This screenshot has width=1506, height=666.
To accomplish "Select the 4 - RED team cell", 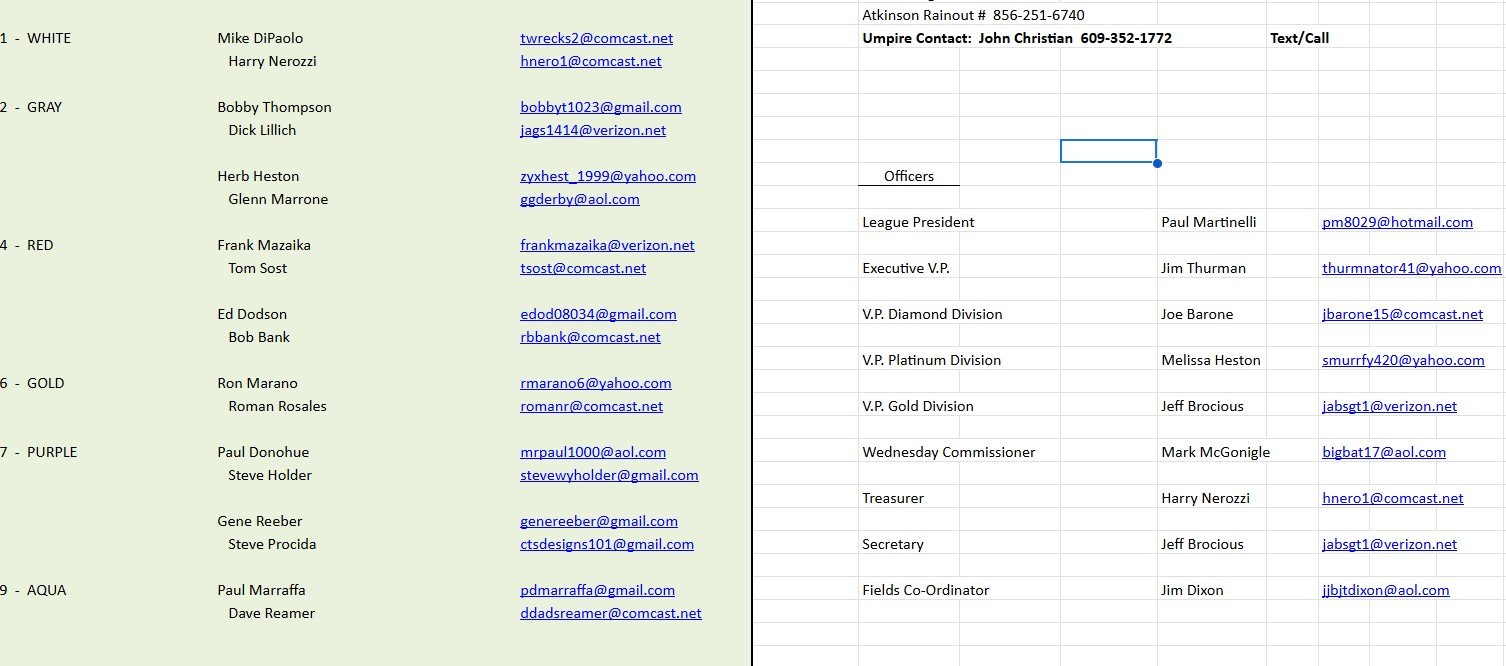I will (x=27, y=245).
